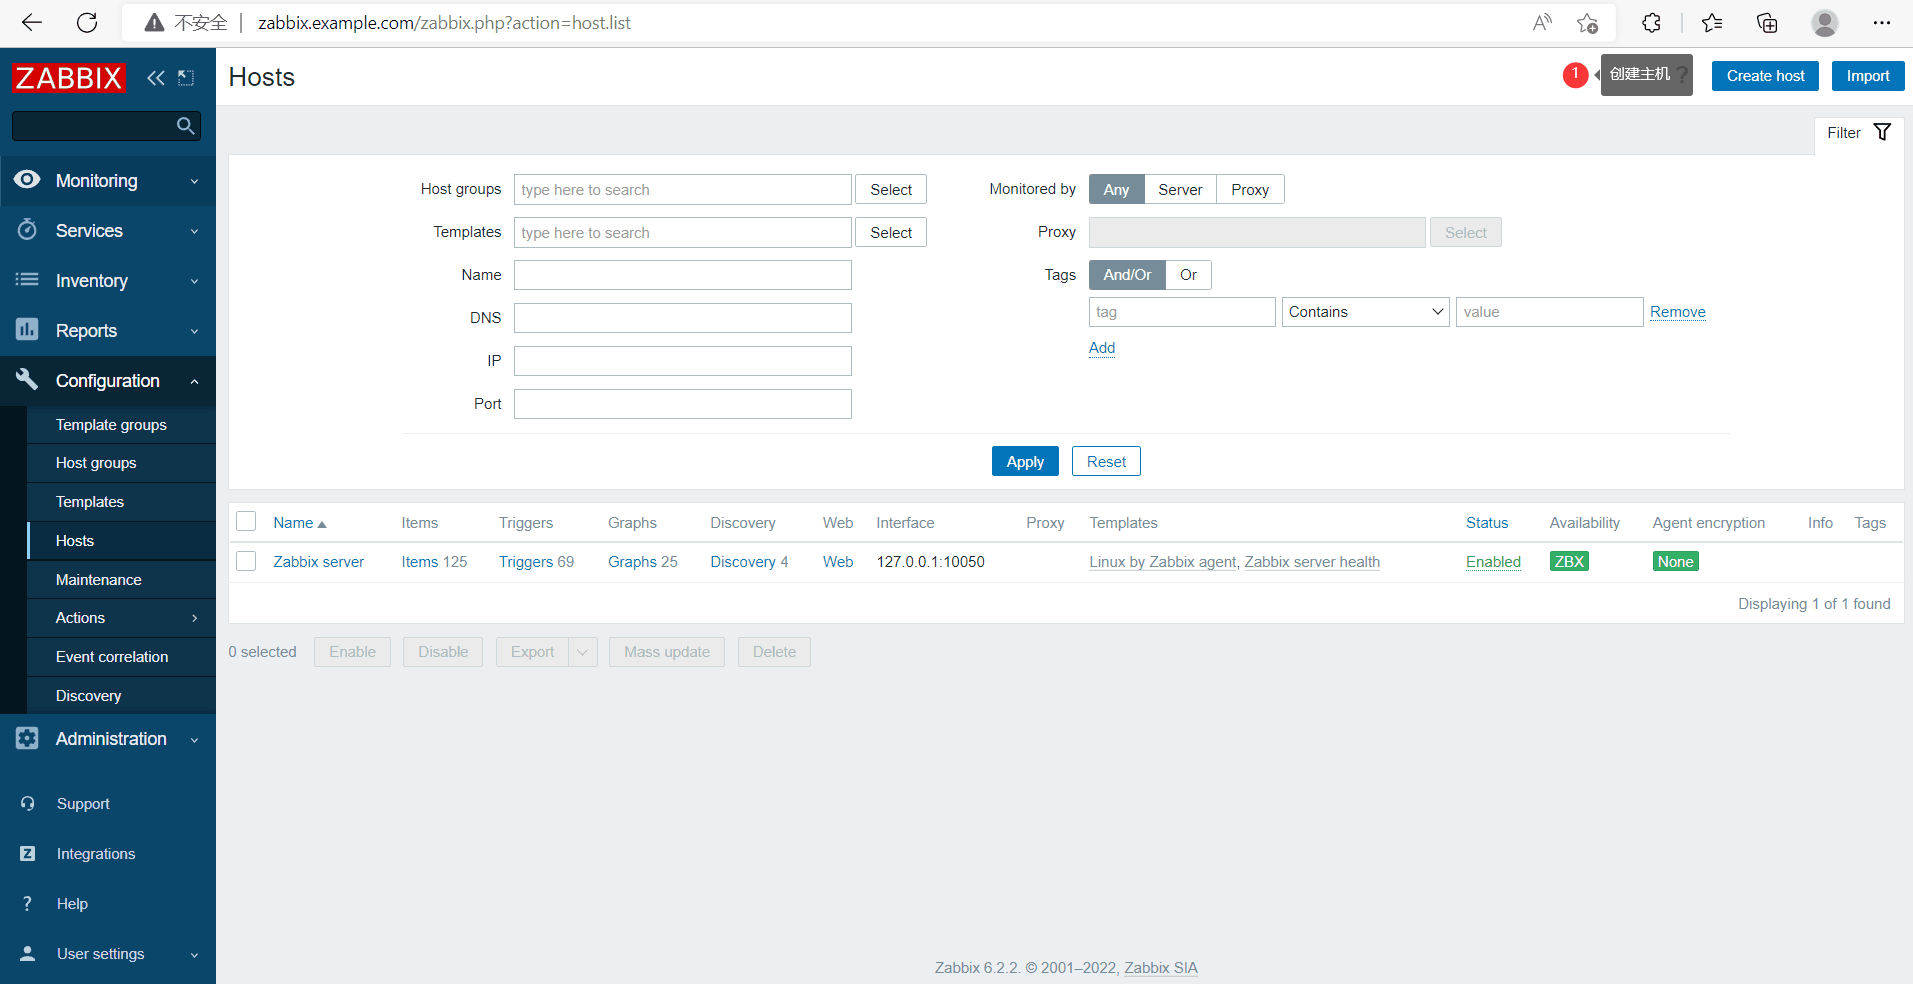This screenshot has width=1913, height=984.
Task: Click the Zabbix logo
Action: 68,78
